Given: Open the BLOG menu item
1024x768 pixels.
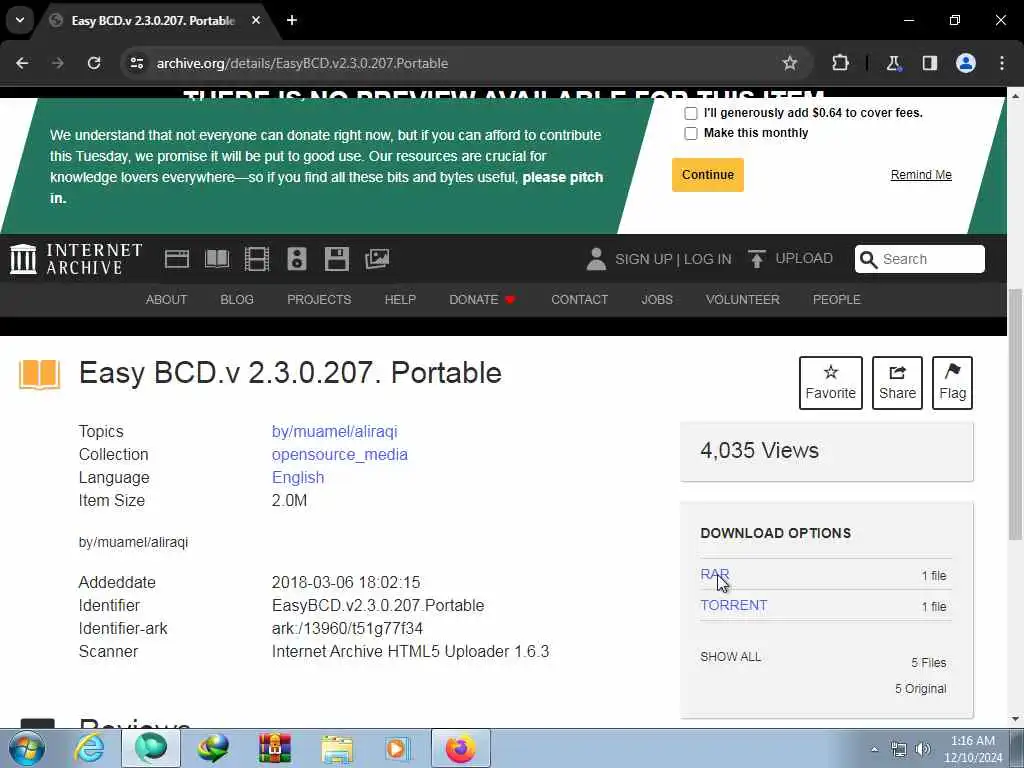Looking at the screenshot, I should [237, 300].
